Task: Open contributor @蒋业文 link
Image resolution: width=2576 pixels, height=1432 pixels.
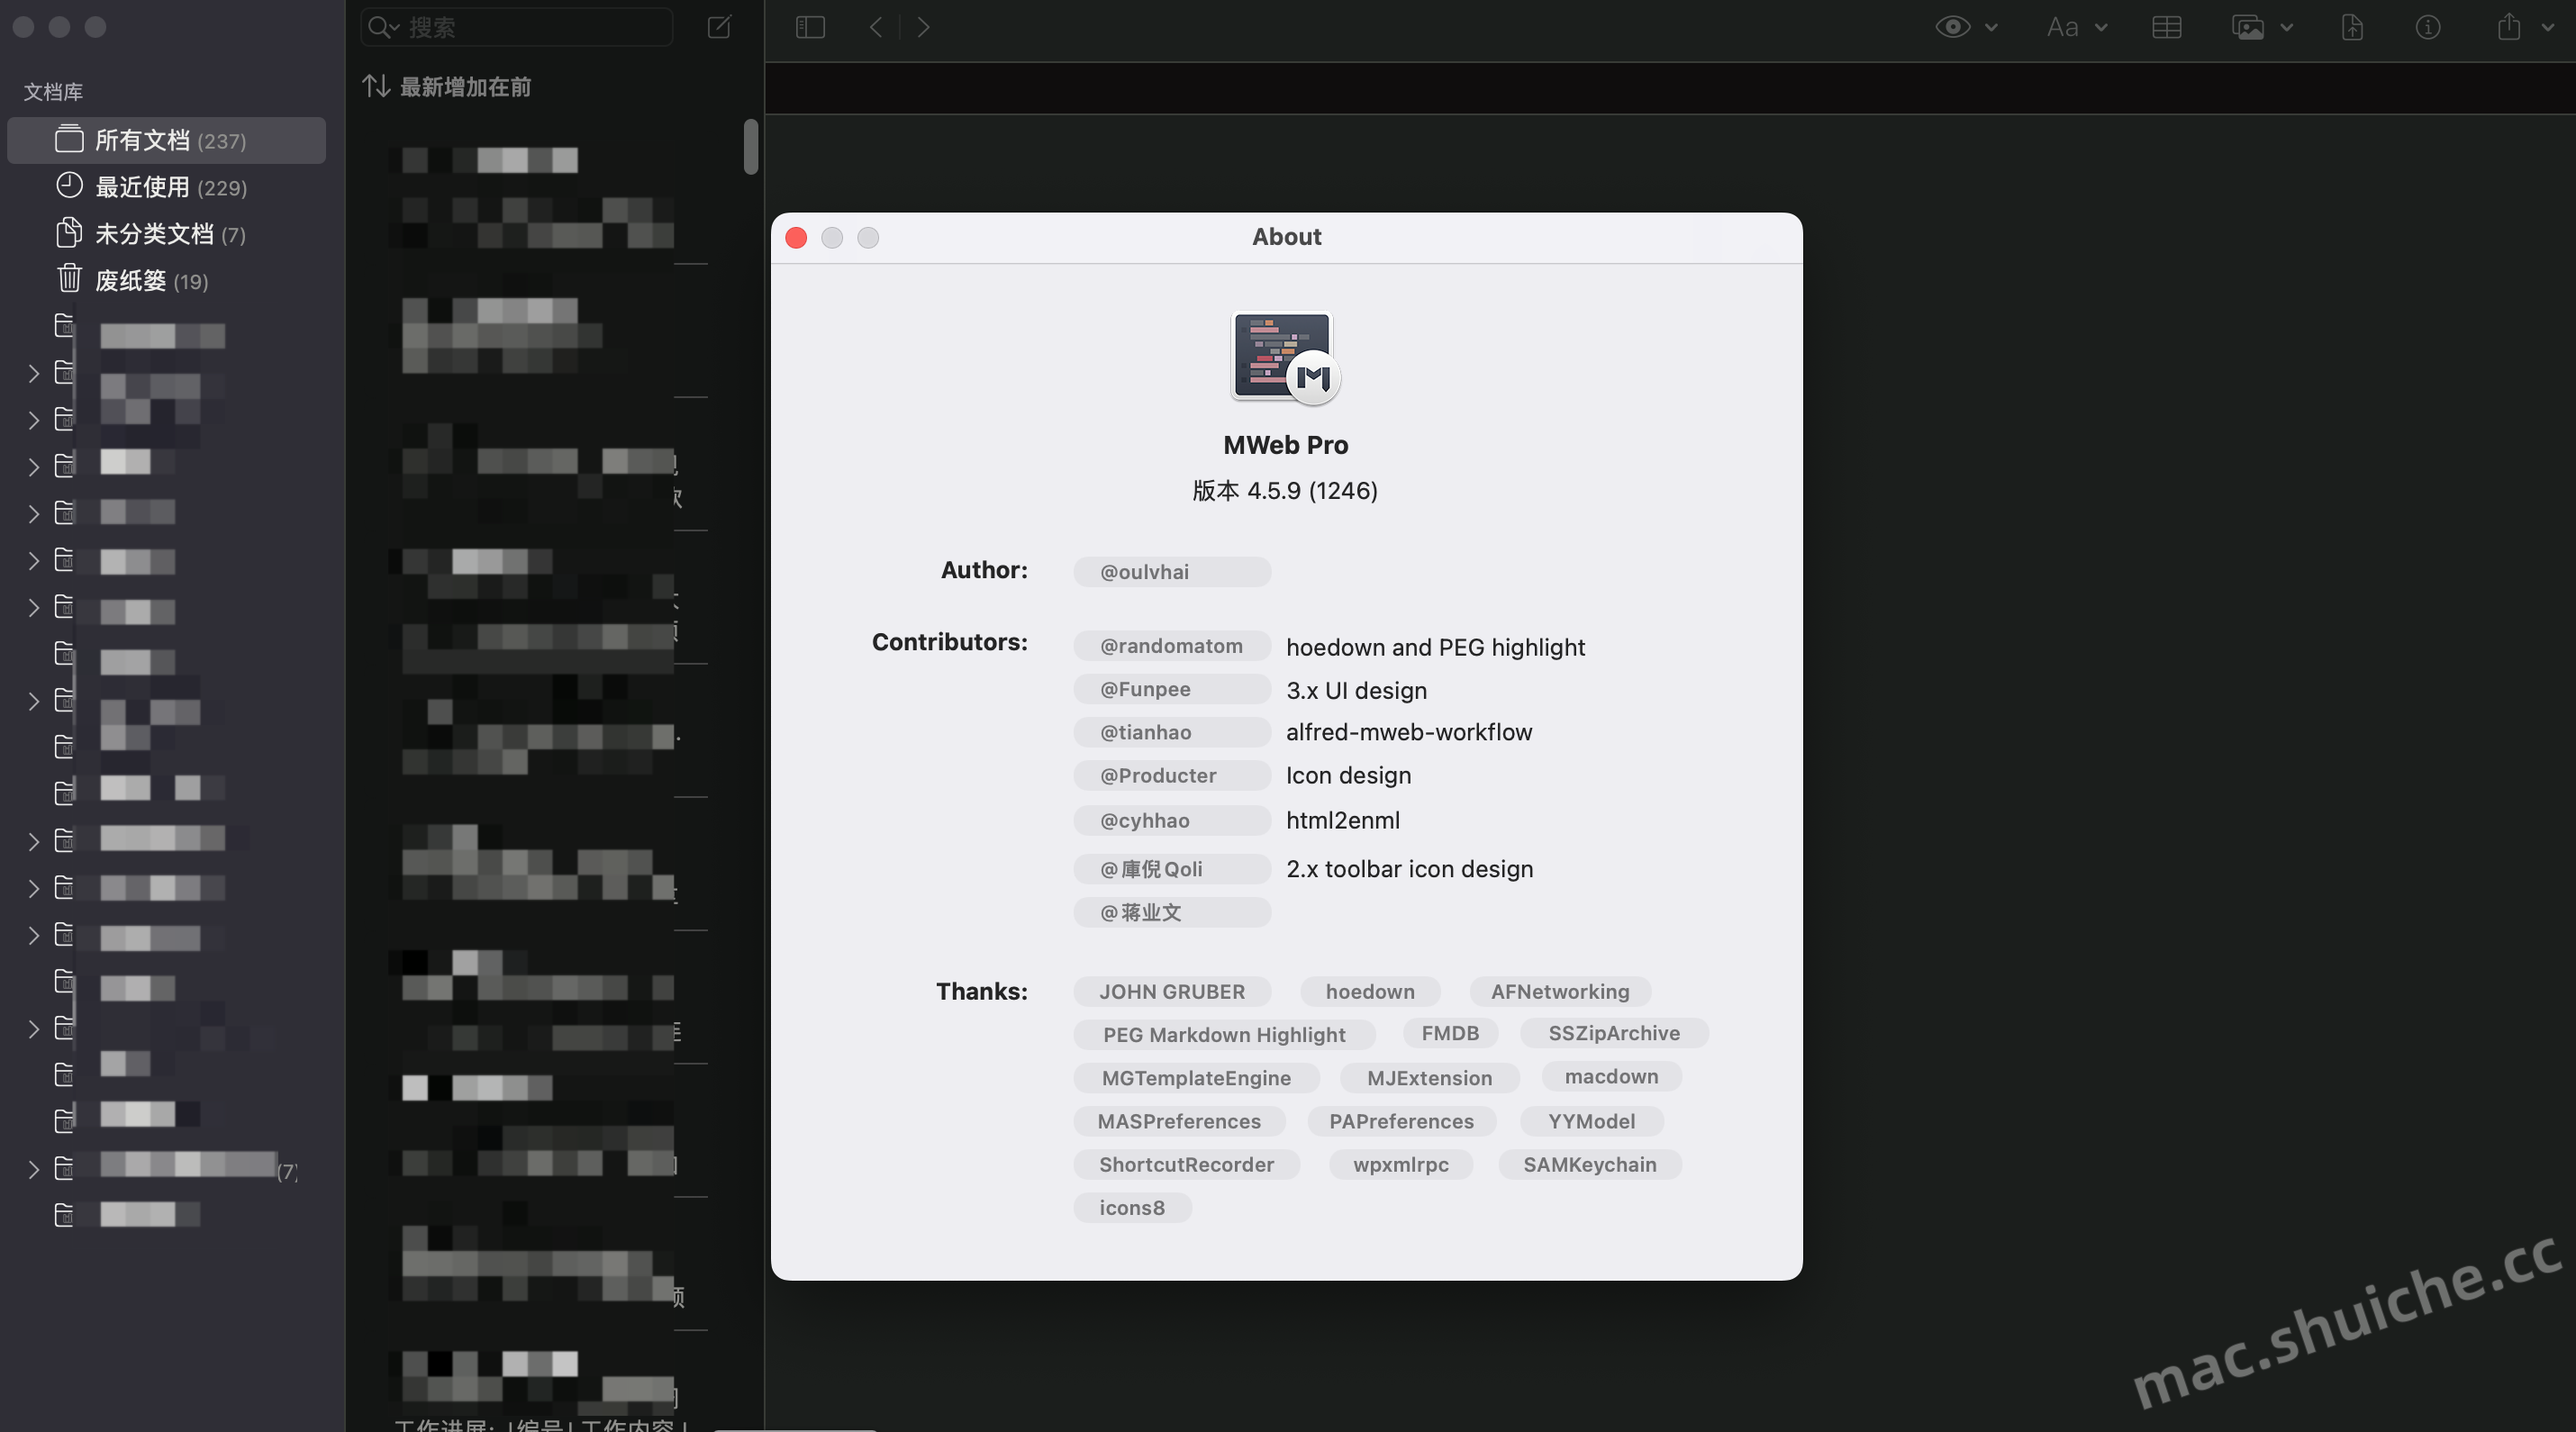Action: tap(1172, 912)
